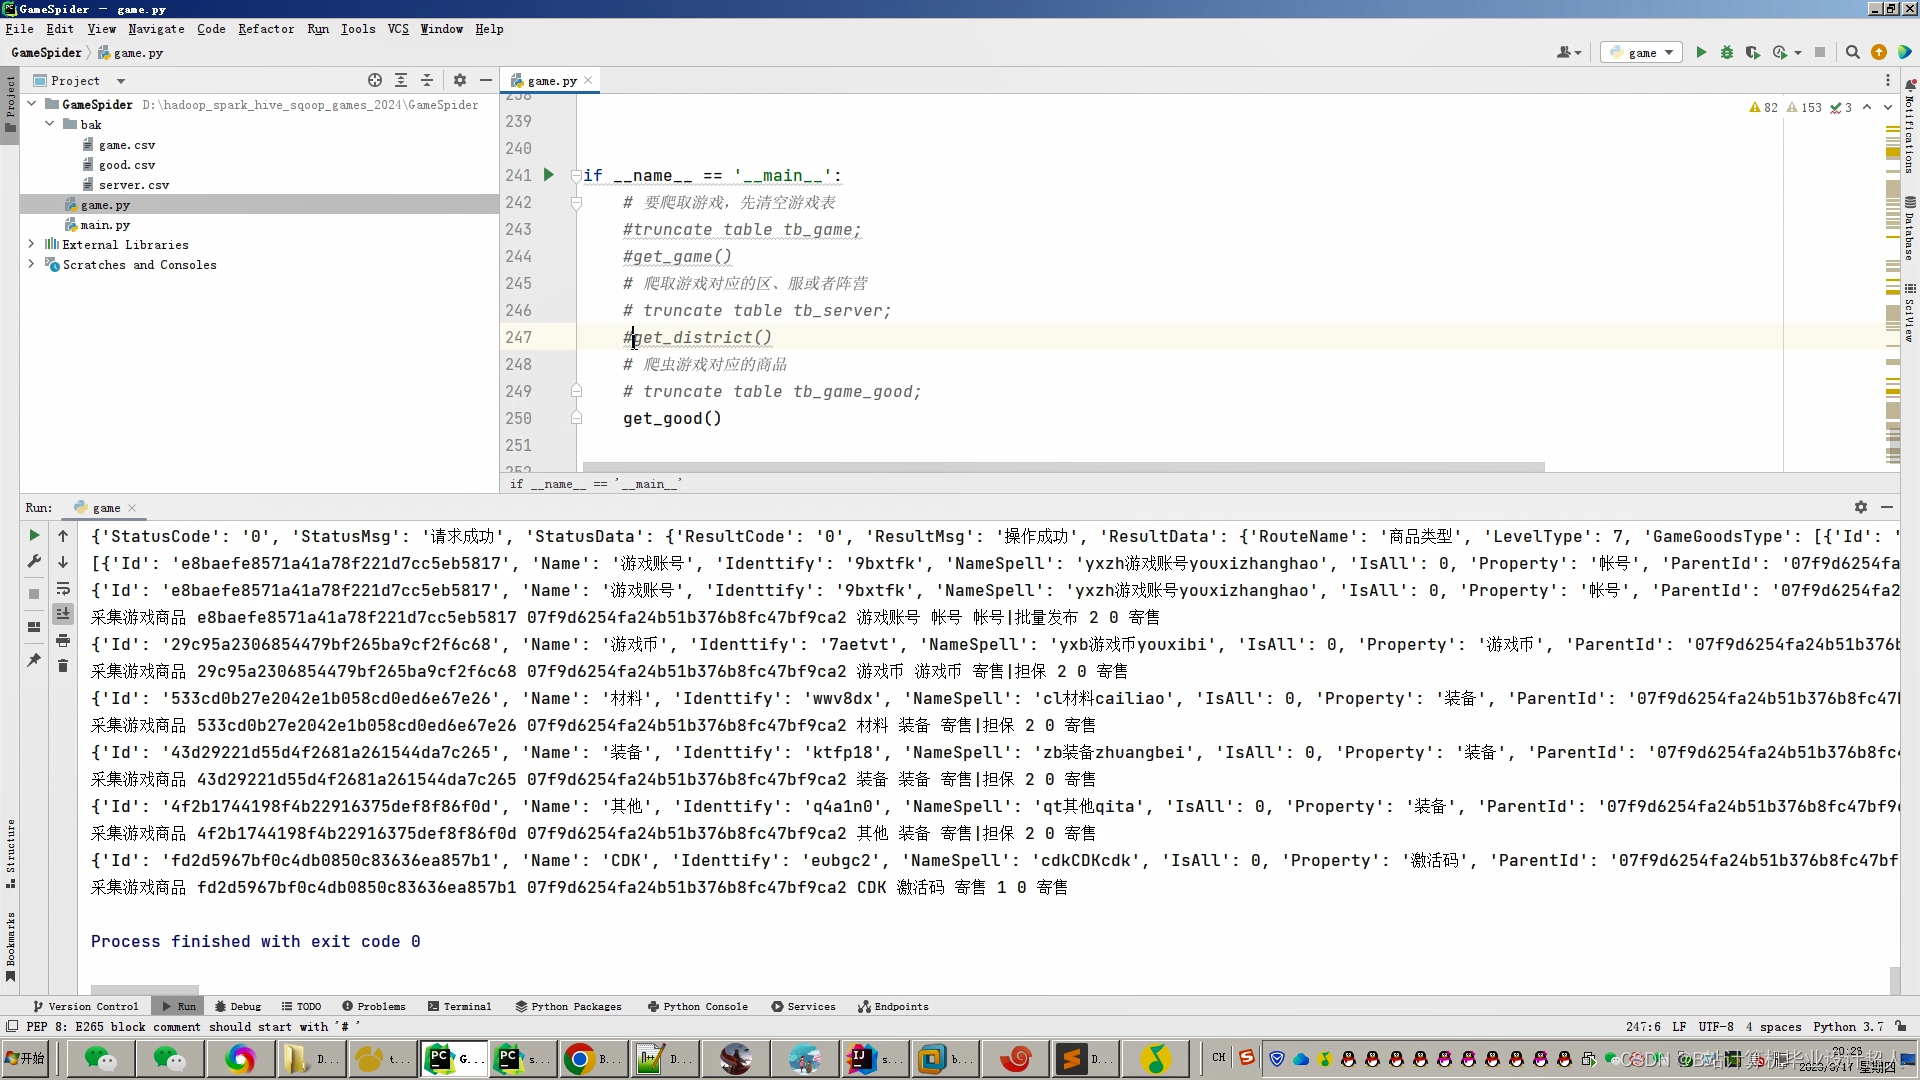Click the Search Everywhere magnifier icon
This screenshot has height=1080, width=1920.
click(x=1853, y=52)
